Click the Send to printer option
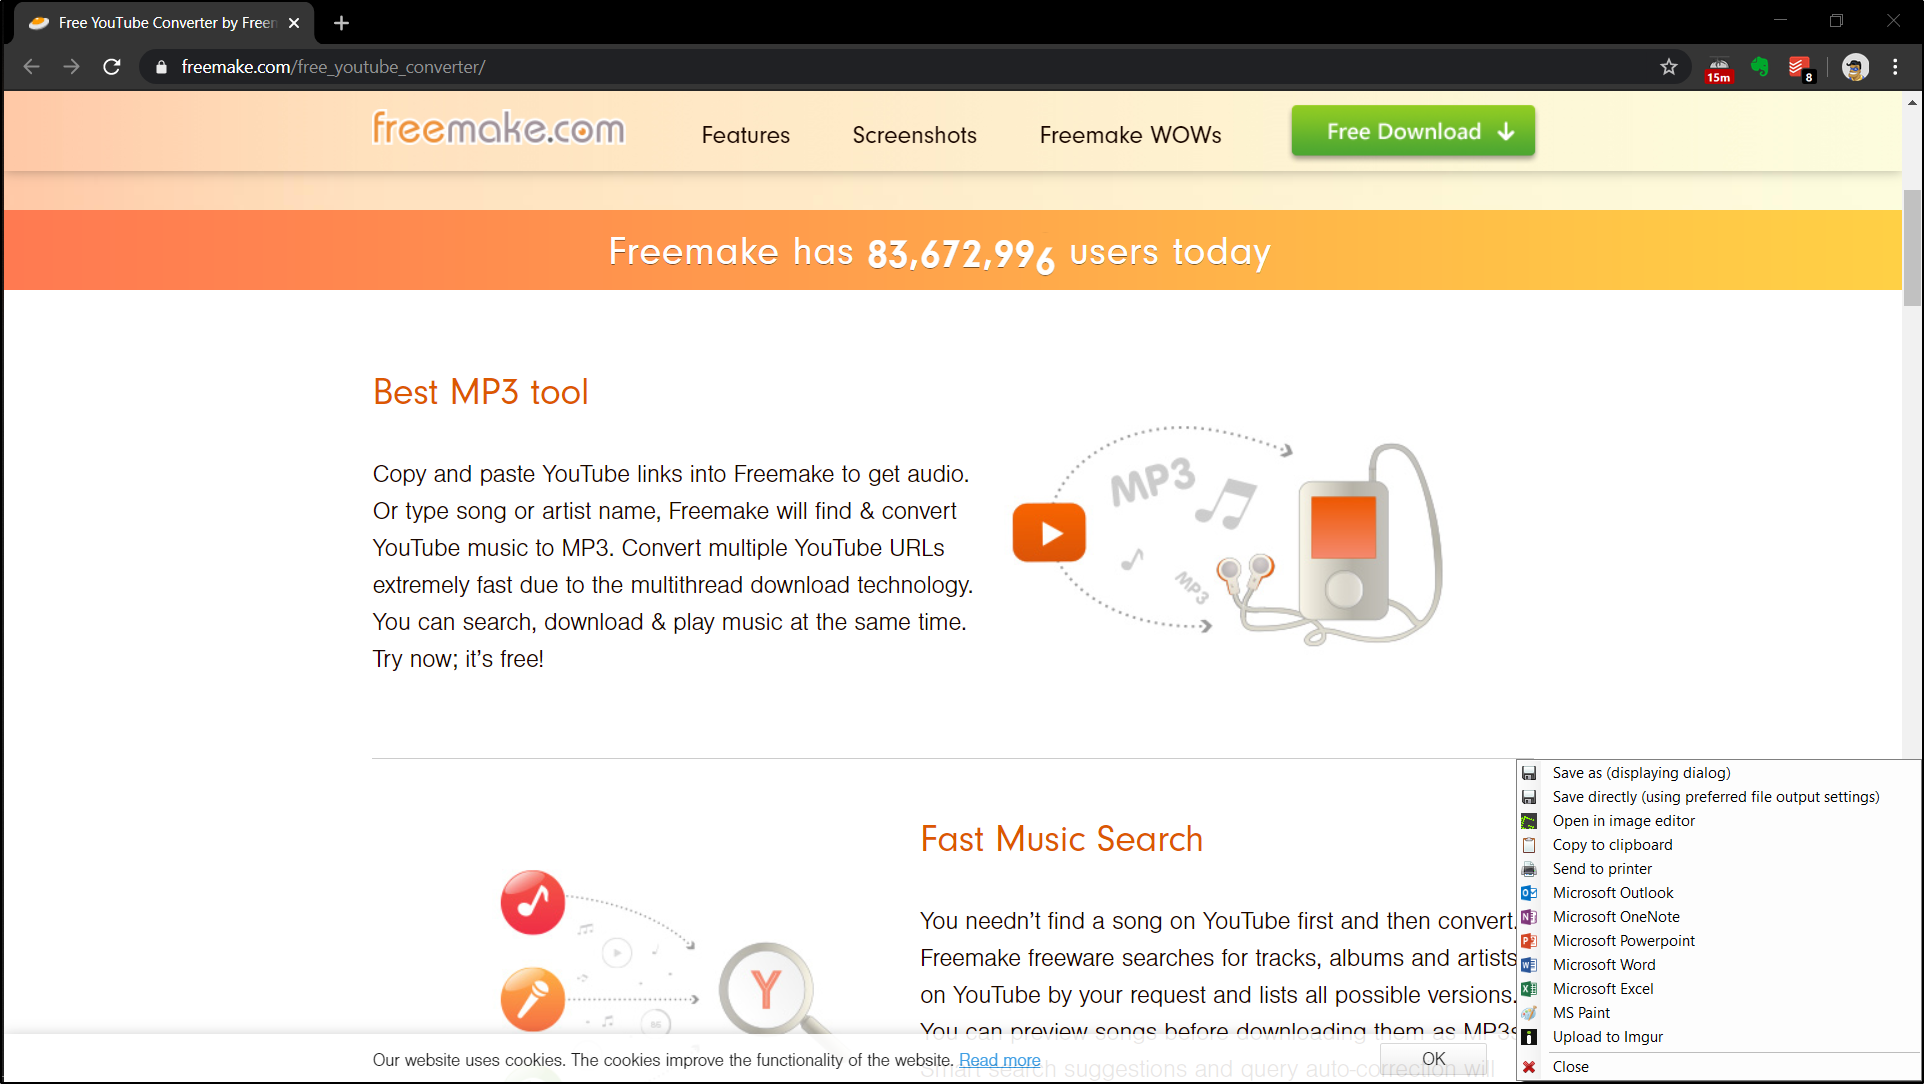 tap(1603, 869)
